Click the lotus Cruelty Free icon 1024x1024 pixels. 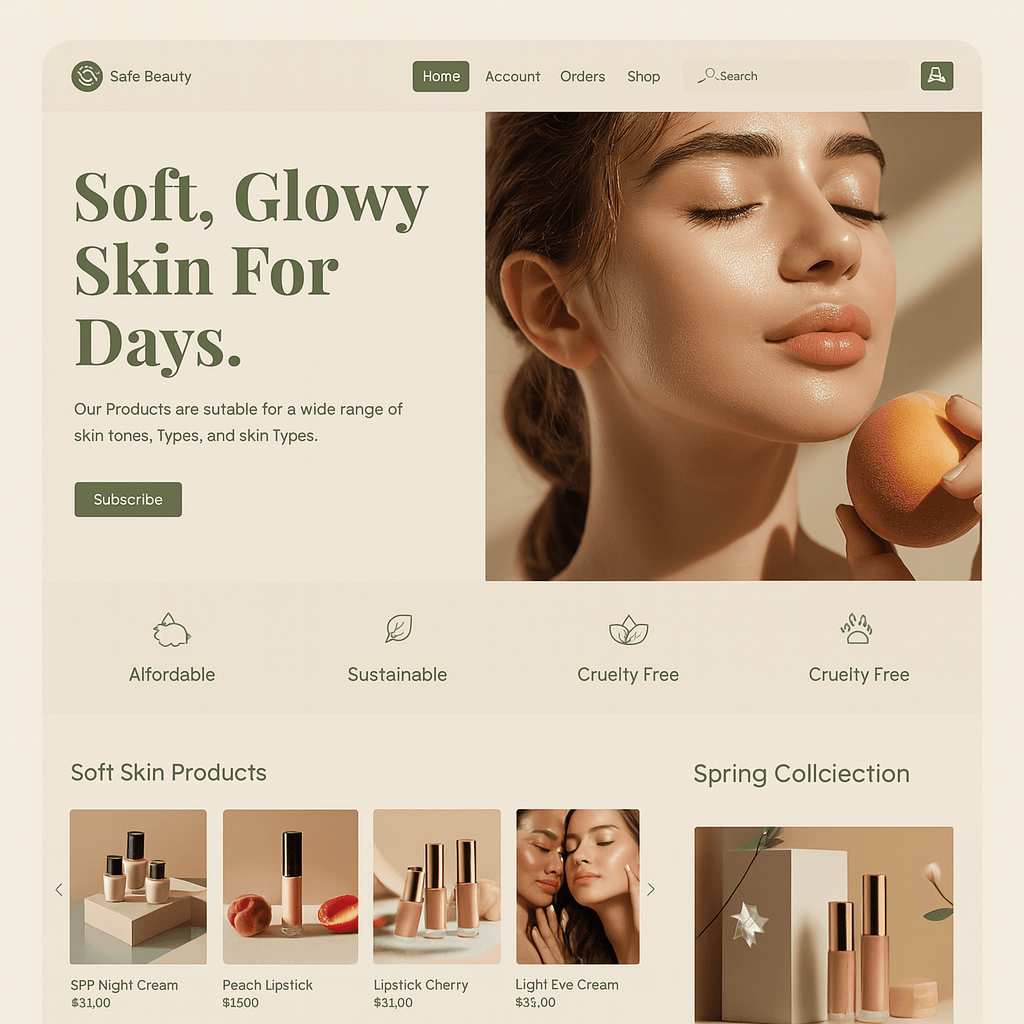(x=628, y=630)
